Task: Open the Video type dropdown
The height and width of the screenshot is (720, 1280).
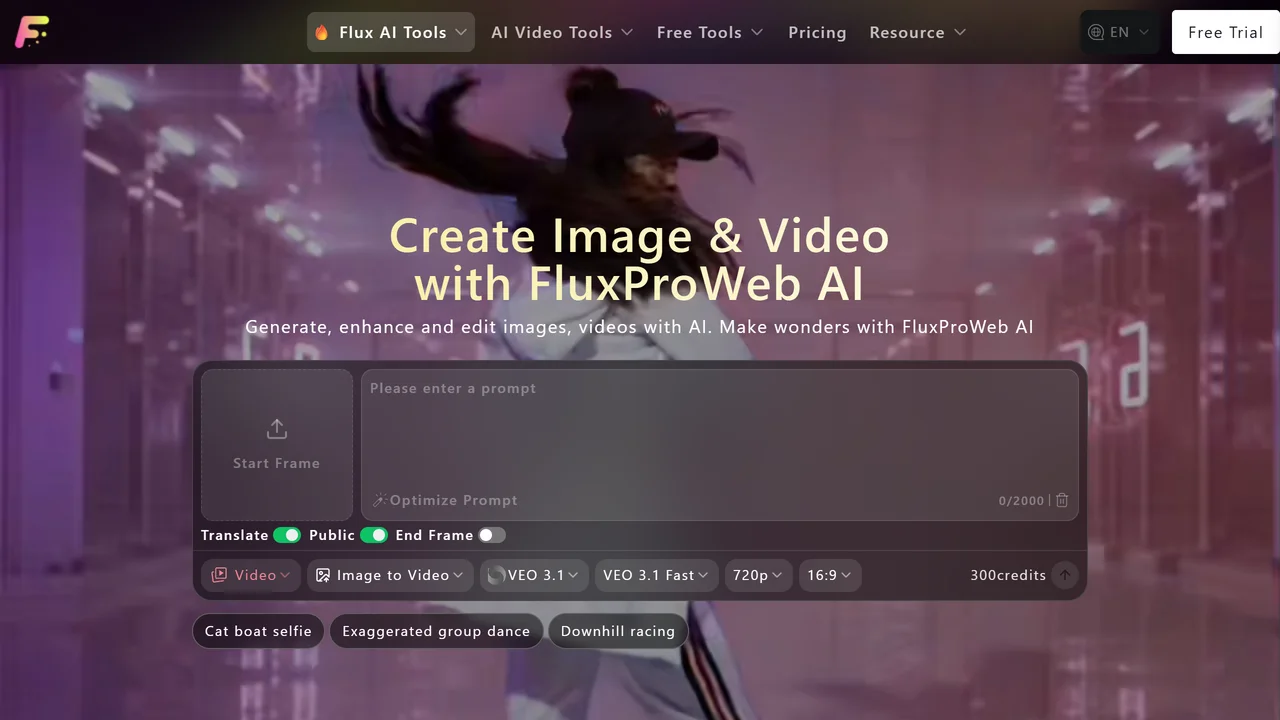Action: coord(251,575)
